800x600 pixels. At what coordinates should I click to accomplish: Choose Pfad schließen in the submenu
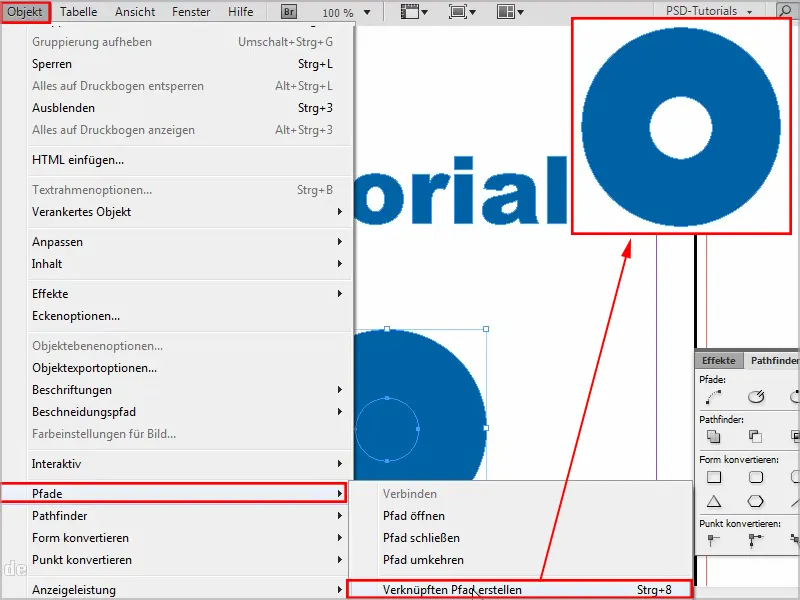tap(520, 538)
